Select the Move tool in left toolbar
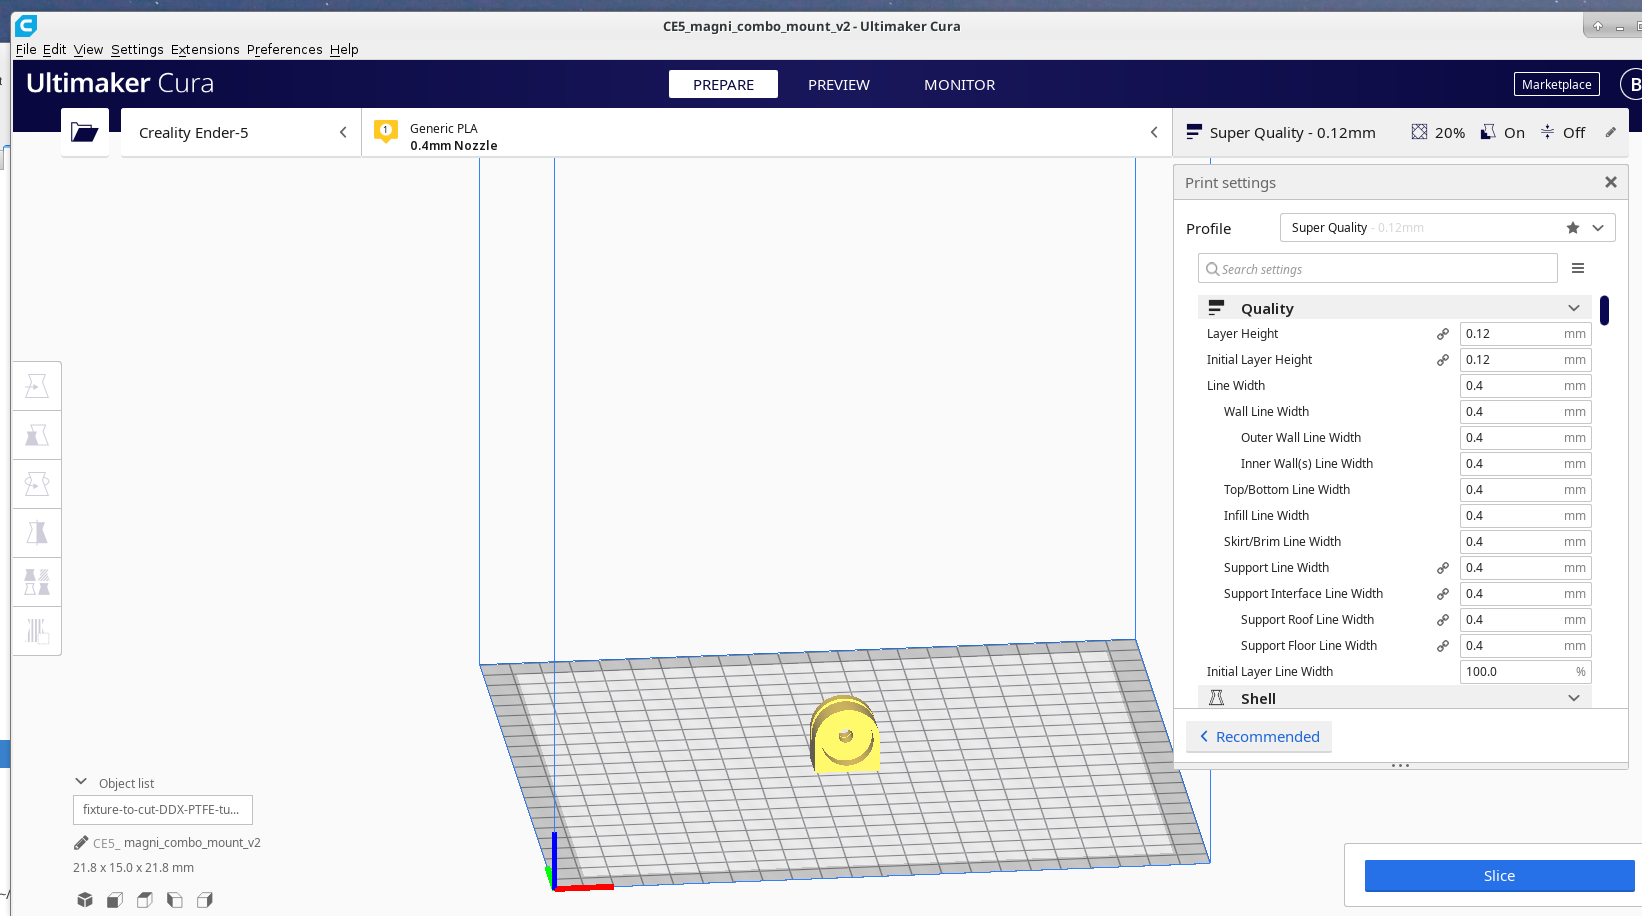The image size is (1642, 916). (37, 386)
